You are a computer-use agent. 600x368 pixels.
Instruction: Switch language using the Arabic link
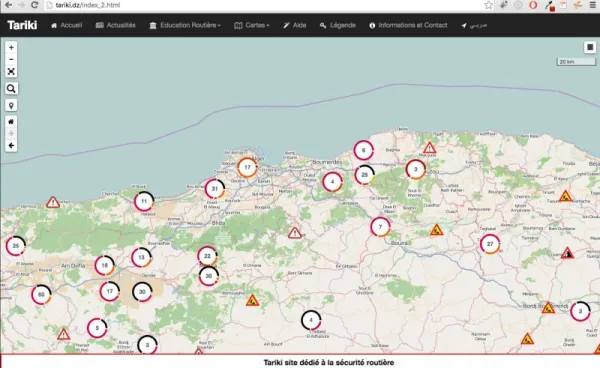click(x=474, y=25)
